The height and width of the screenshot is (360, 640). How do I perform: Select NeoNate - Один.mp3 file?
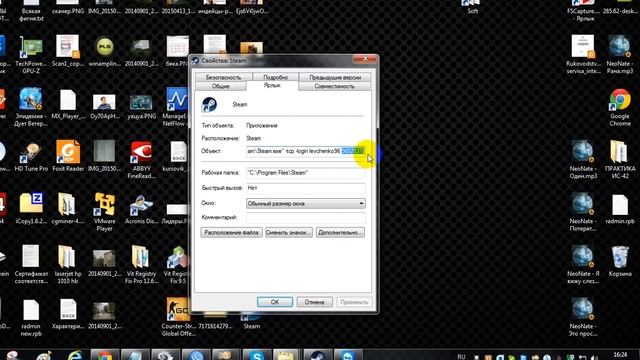pyautogui.click(x=583, y=160)
